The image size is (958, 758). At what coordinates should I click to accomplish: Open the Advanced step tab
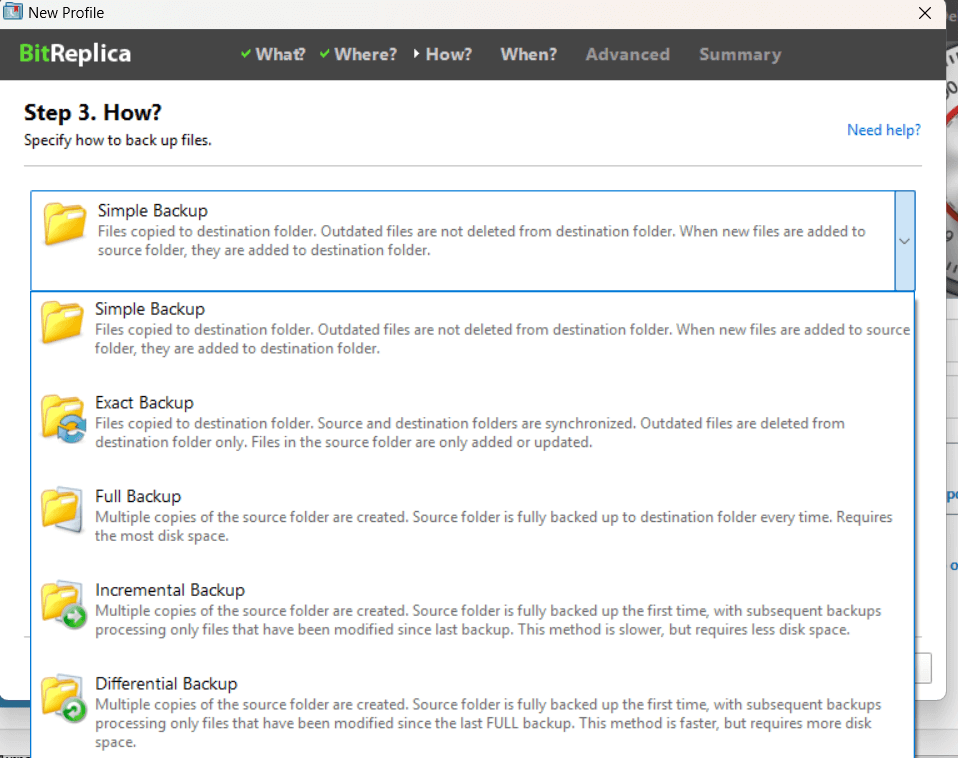click(627, 54)
